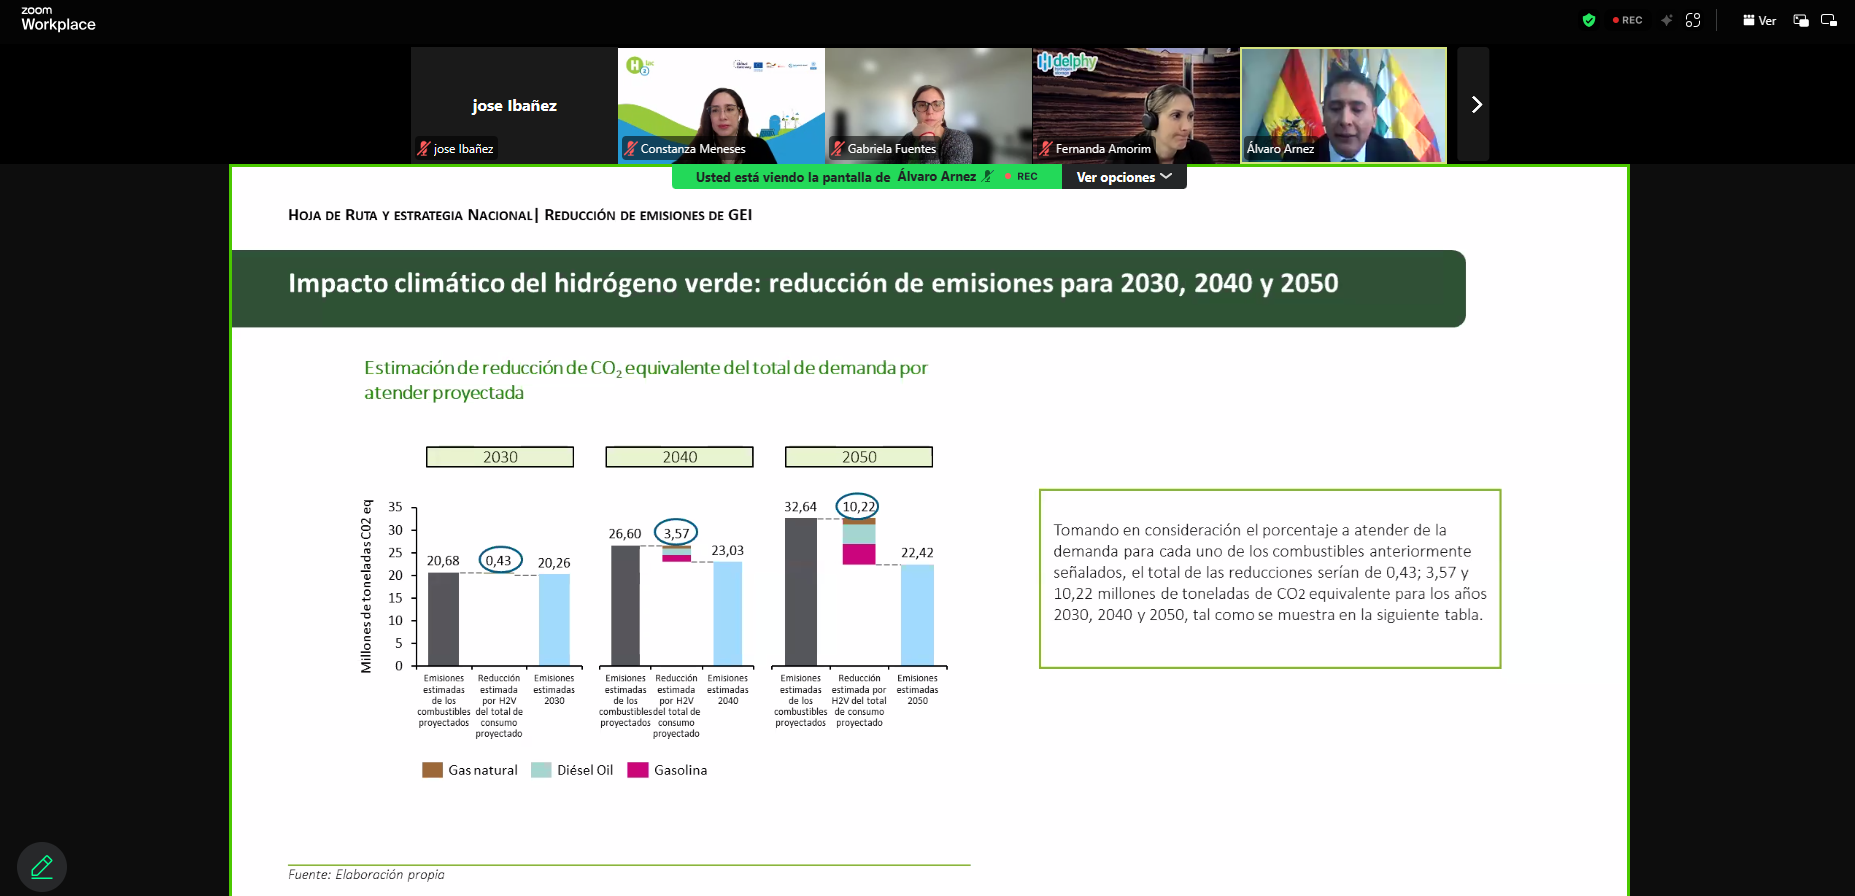The width and height of the screenshot is (1855, 896).
Task: Click Gabriela Fuentes muted microphone icon
Action: pyautogui.click(x=838, y=149)
